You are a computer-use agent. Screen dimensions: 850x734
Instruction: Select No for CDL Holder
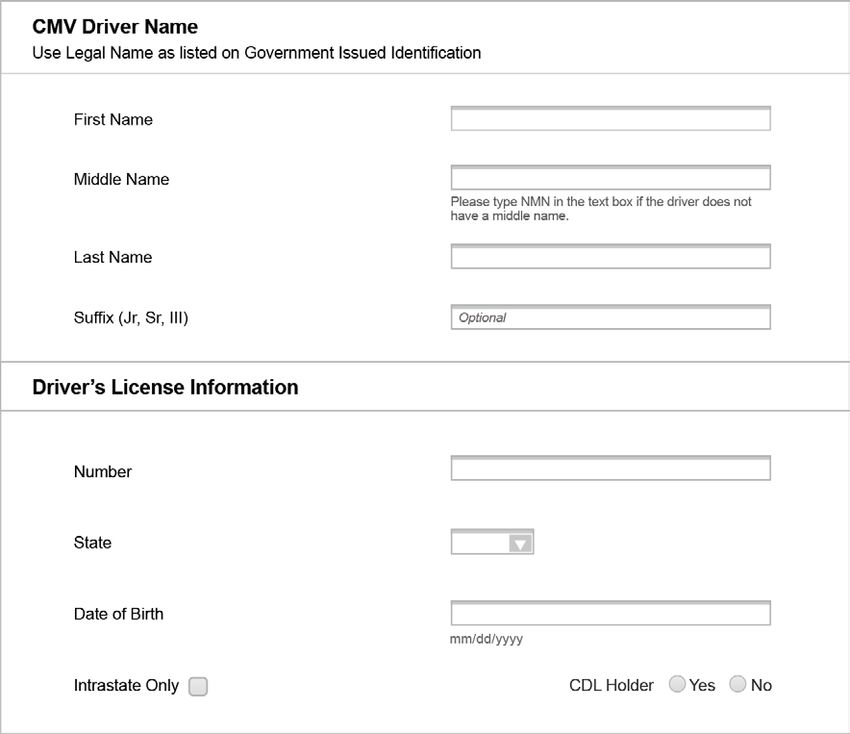737,684
